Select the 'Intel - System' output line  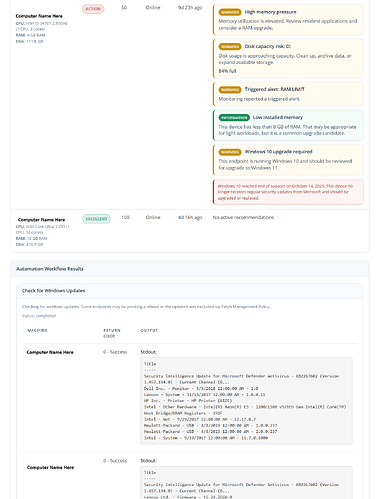206,438
